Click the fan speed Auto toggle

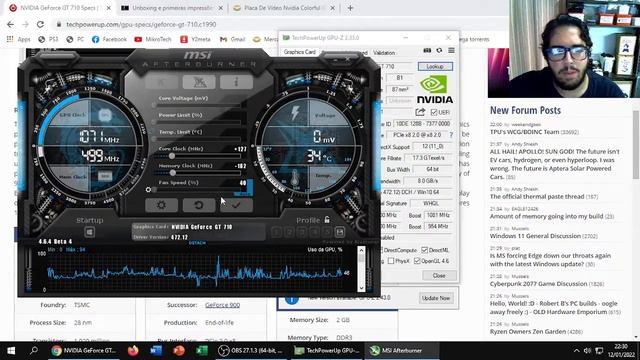(243, 194)
